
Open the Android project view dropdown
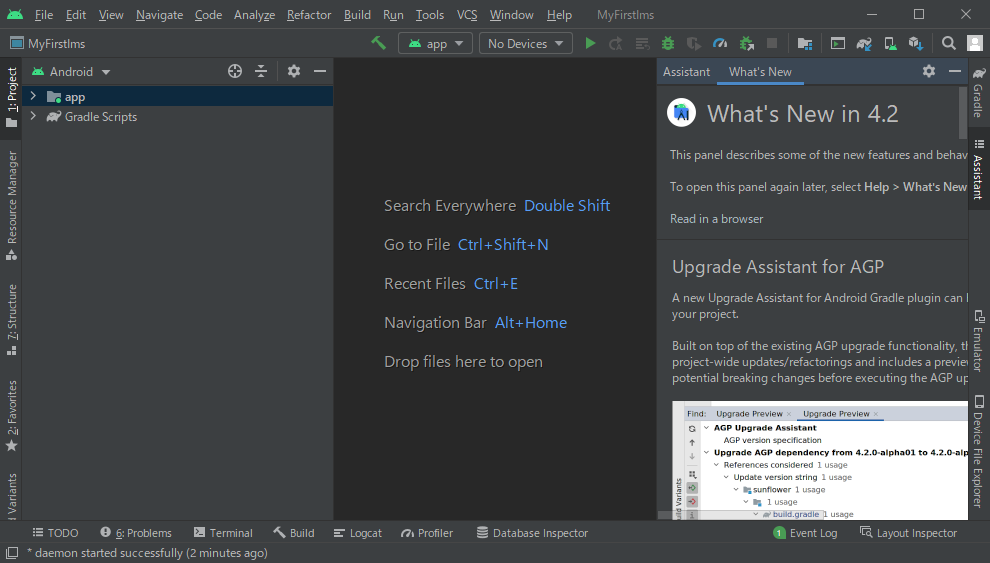click(x=71, y=71)
